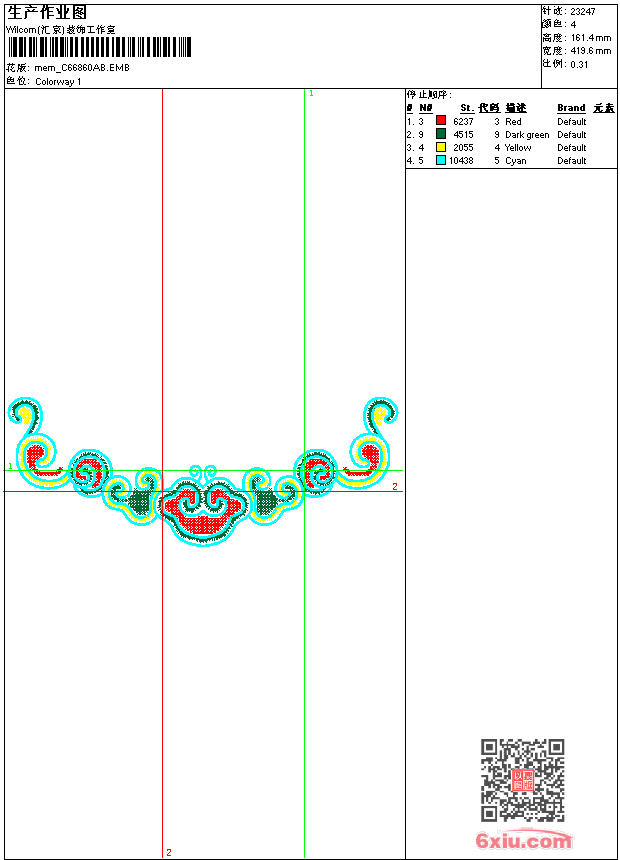Viewport: 620px width, 860px height.
Task: Click the red label '2' at bottom guide
Action: point(169,852)
